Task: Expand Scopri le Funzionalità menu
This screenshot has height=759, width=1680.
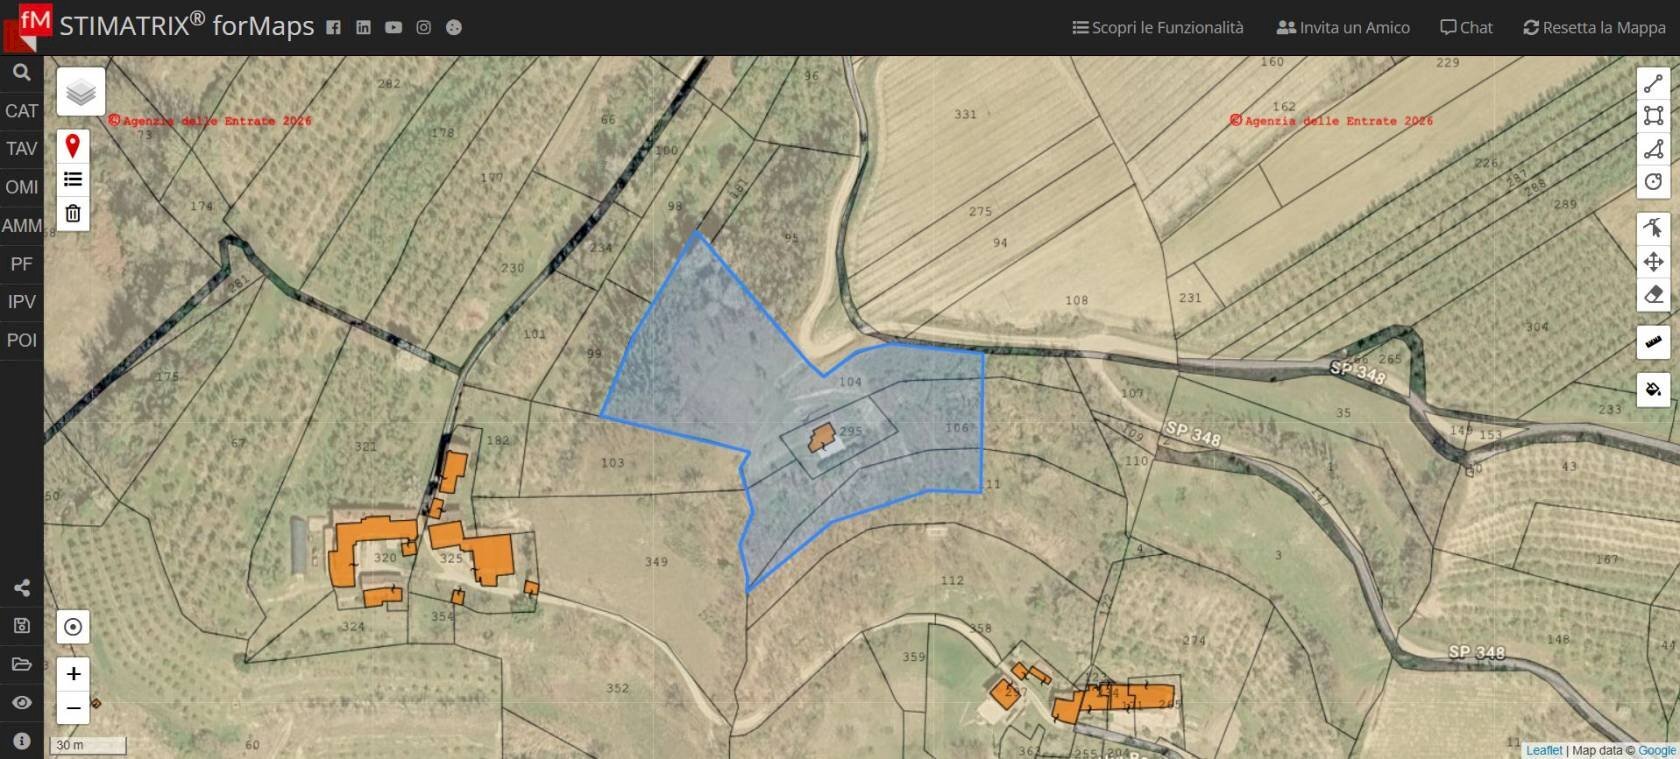Action: (1158, 28)
